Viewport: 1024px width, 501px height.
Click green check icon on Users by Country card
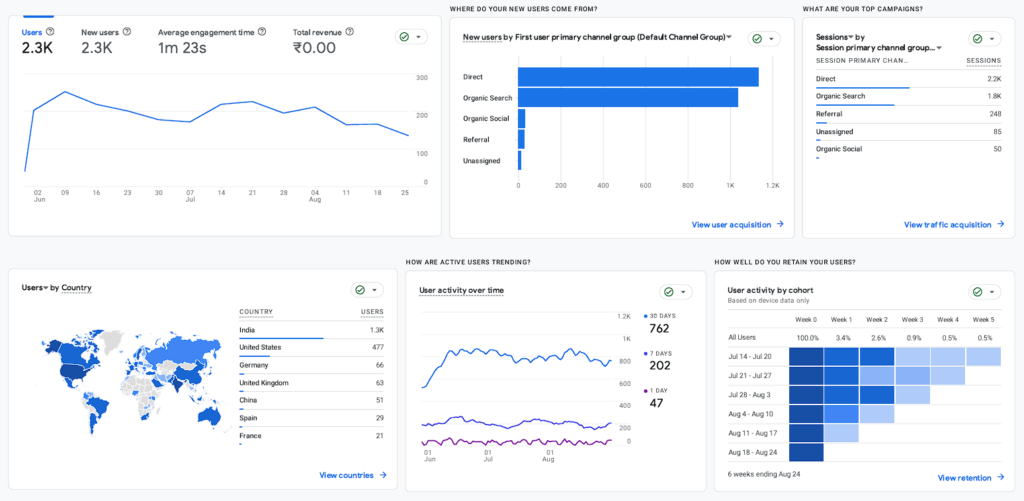coord(360,290)
